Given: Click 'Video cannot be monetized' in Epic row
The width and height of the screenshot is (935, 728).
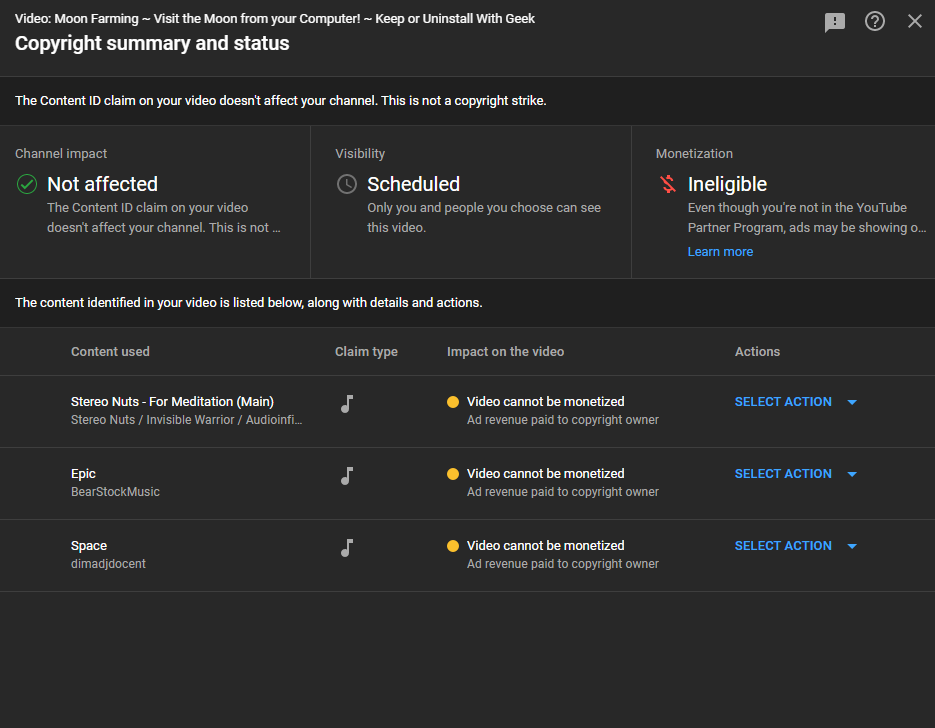Looking at the screenshot, I should tap(546, 474).
